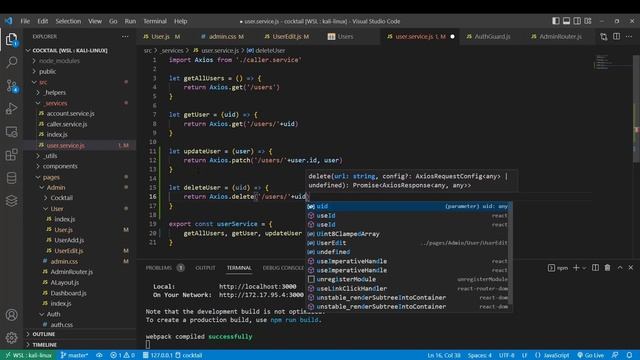Open editor more actions ellipsis
The width and height of the screenshot is (640, 360).
(x=629, y=36)
